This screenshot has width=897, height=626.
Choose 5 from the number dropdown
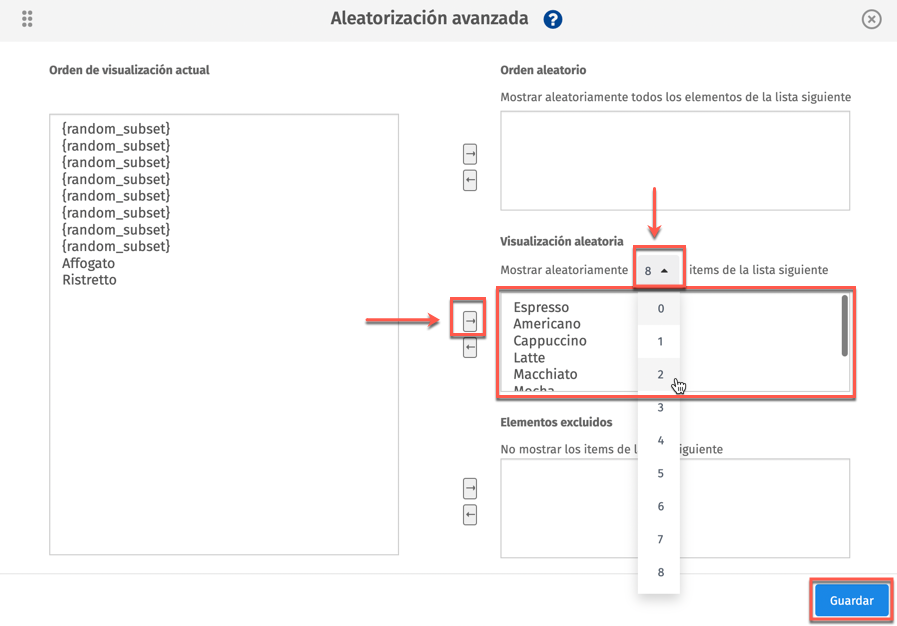point(660,473)
